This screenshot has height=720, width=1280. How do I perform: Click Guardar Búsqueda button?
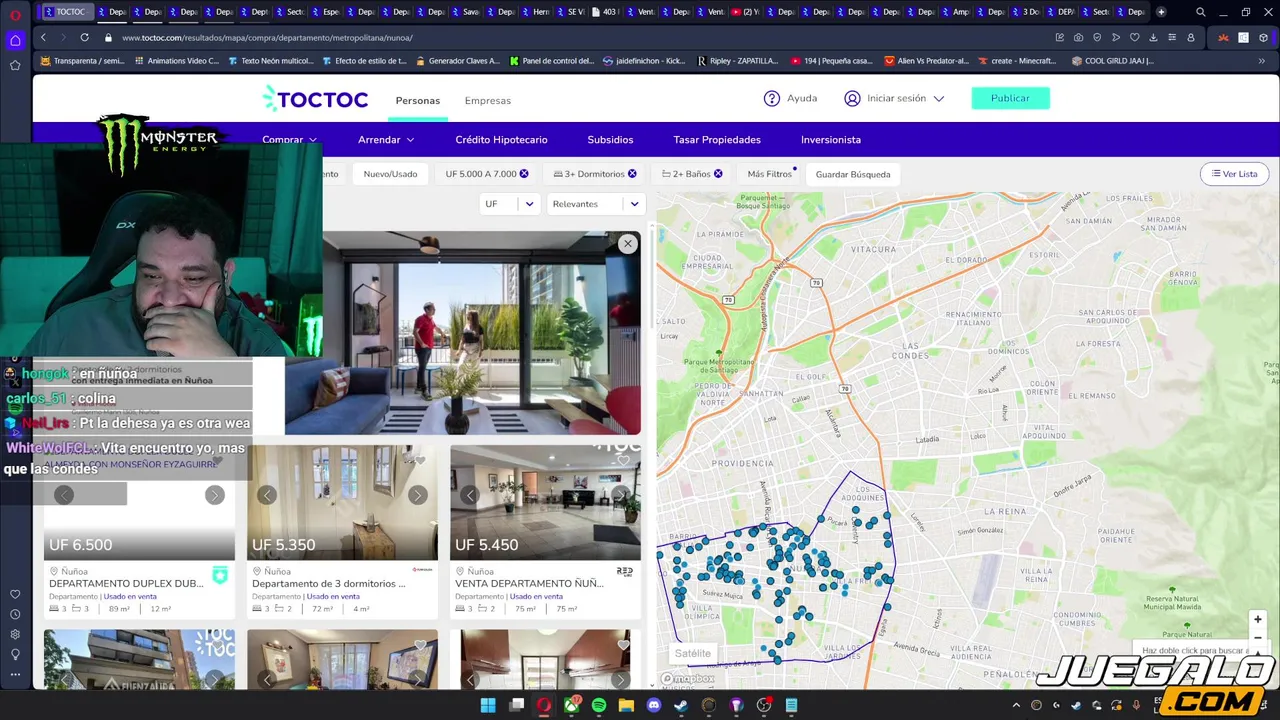[x=853, y=174]
